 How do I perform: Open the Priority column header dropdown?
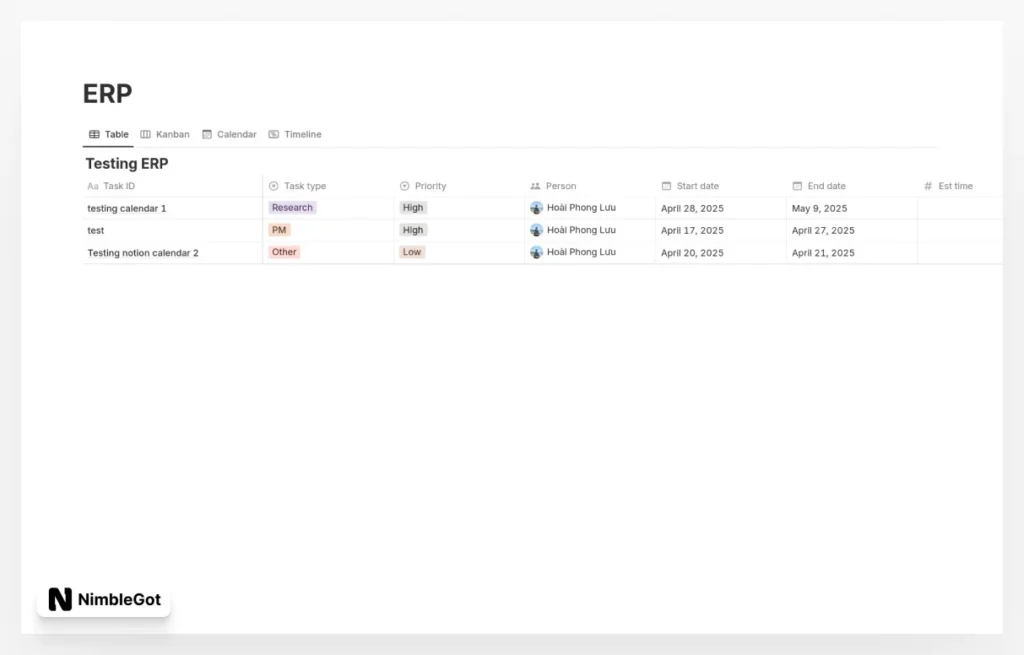tap(430, 186)
